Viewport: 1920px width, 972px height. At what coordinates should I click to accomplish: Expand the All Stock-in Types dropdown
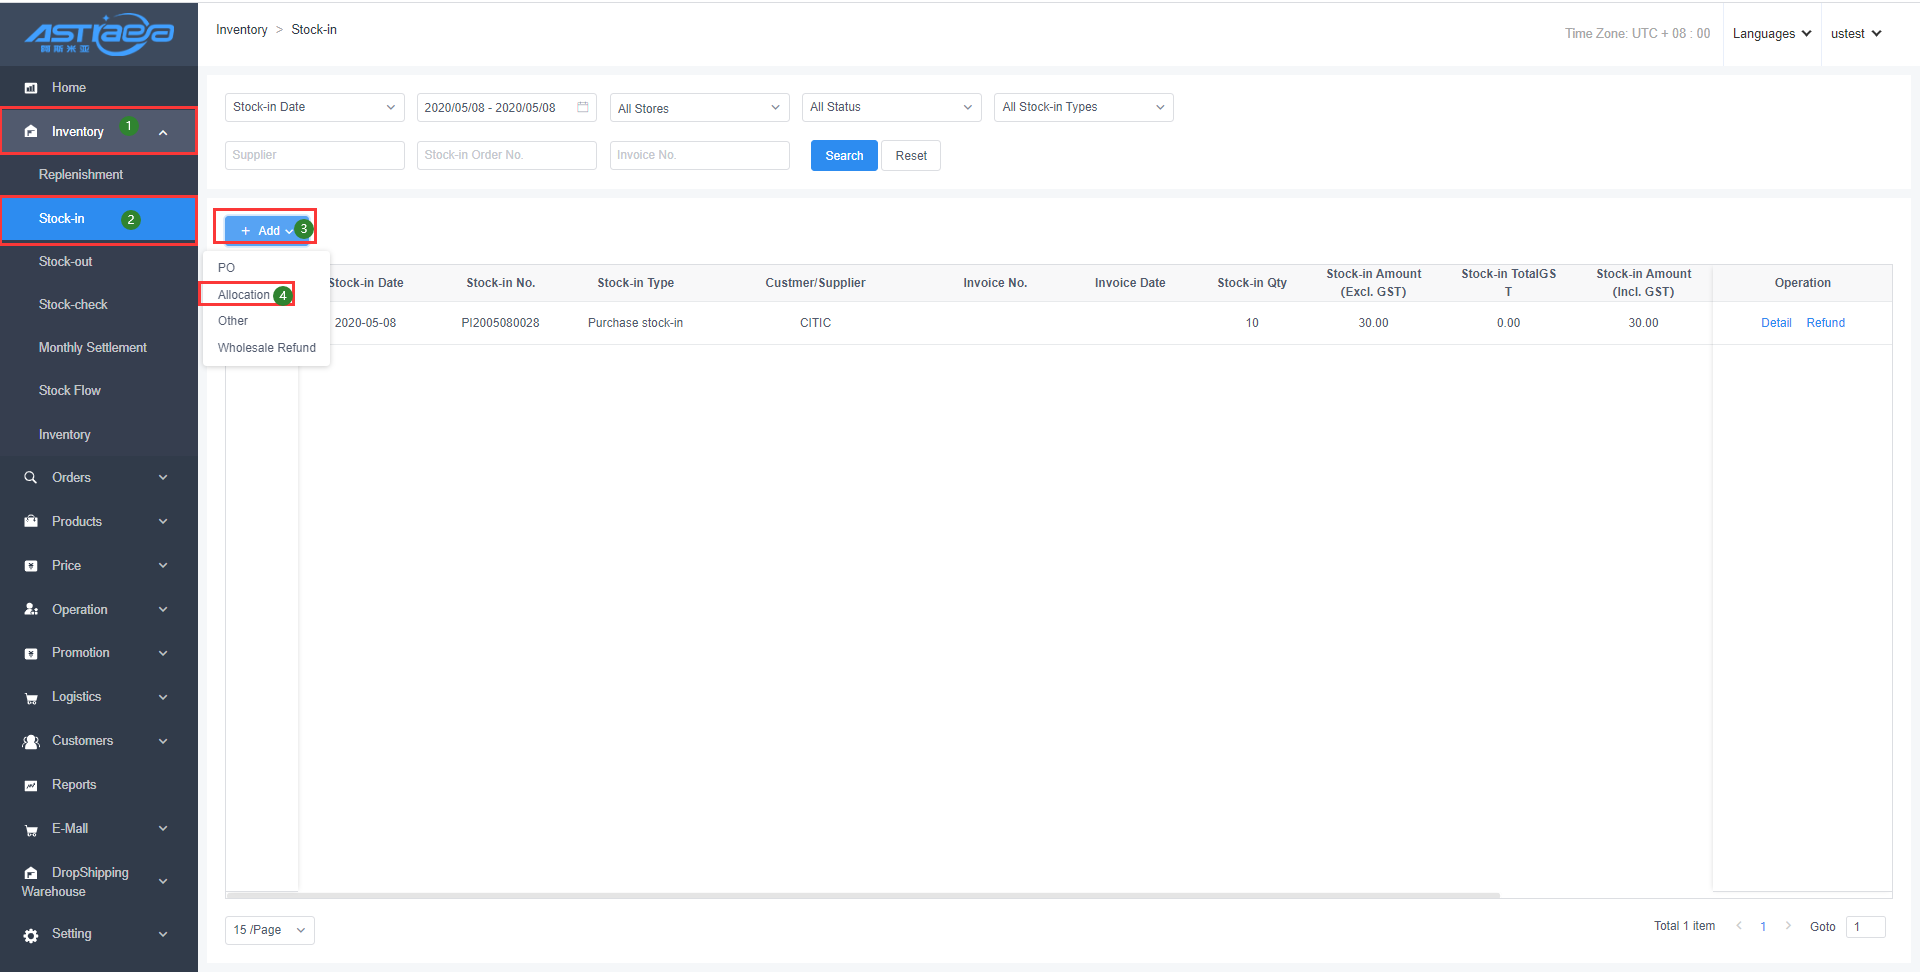pos(1083,107)
